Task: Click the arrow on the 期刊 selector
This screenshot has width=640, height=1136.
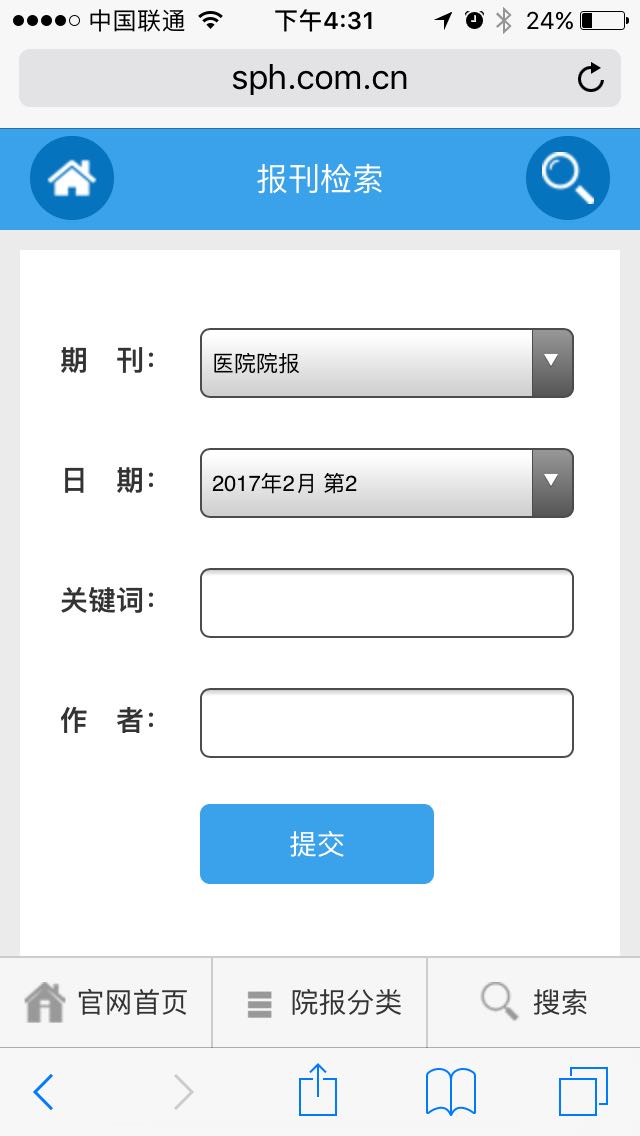Action: 552,362
